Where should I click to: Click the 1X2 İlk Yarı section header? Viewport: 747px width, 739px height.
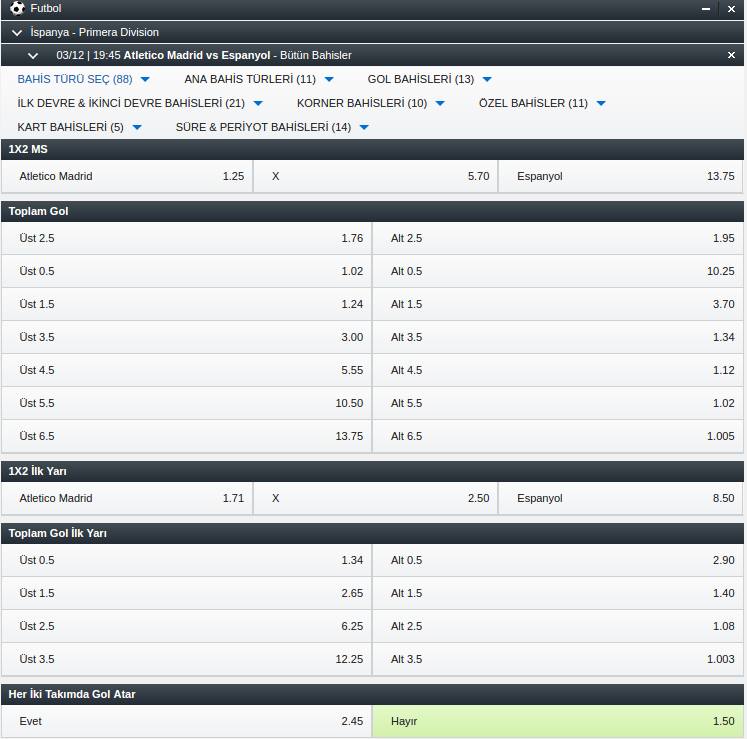tap(373, 471)
